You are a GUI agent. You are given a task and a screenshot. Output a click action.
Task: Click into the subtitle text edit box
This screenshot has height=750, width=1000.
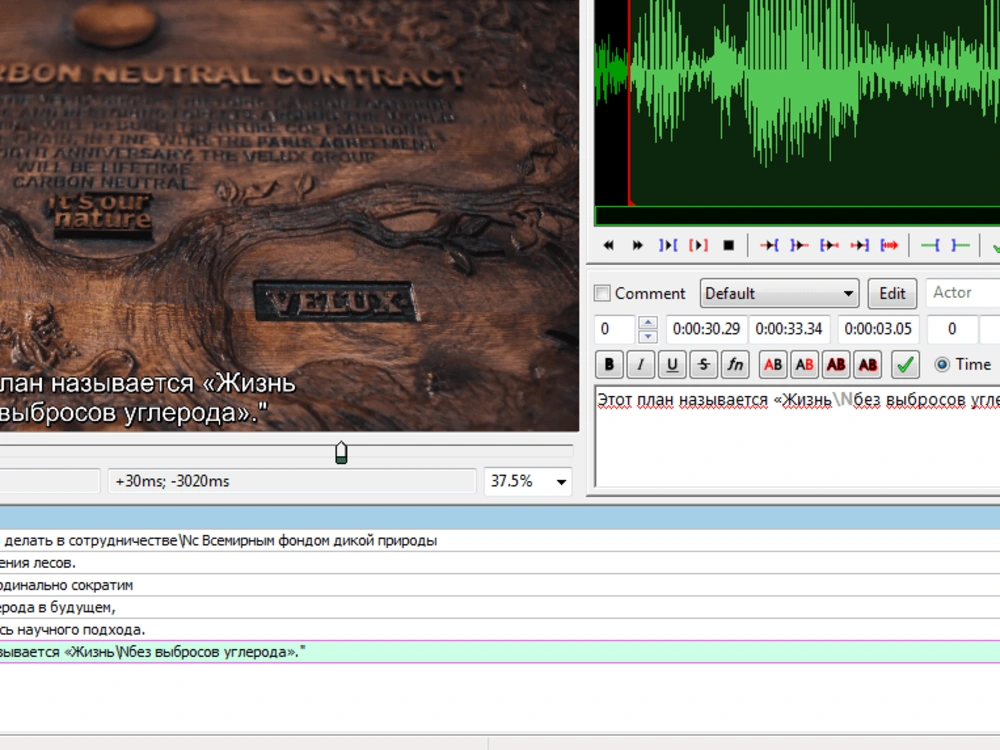(797, 437)
